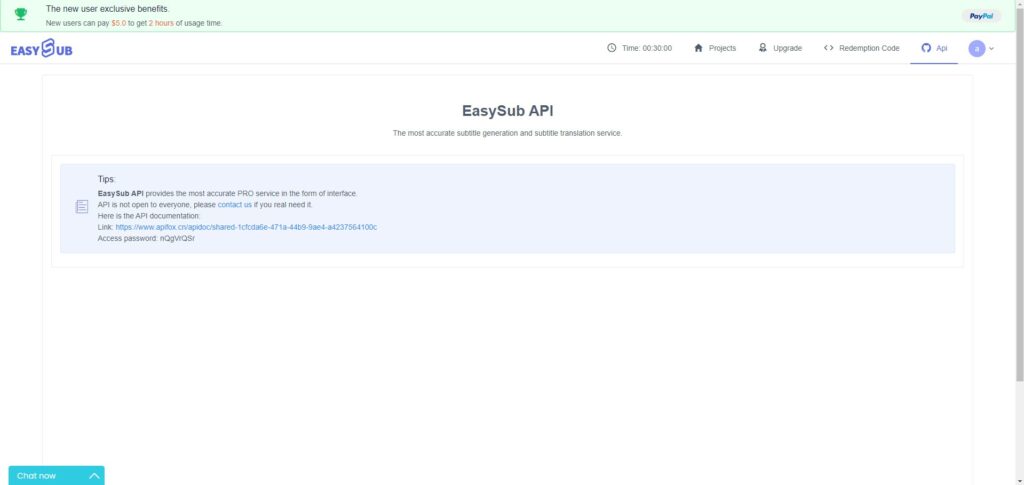Click the EasySub logo
This screenshot has height=485, width=1024.
click(41, 48)
